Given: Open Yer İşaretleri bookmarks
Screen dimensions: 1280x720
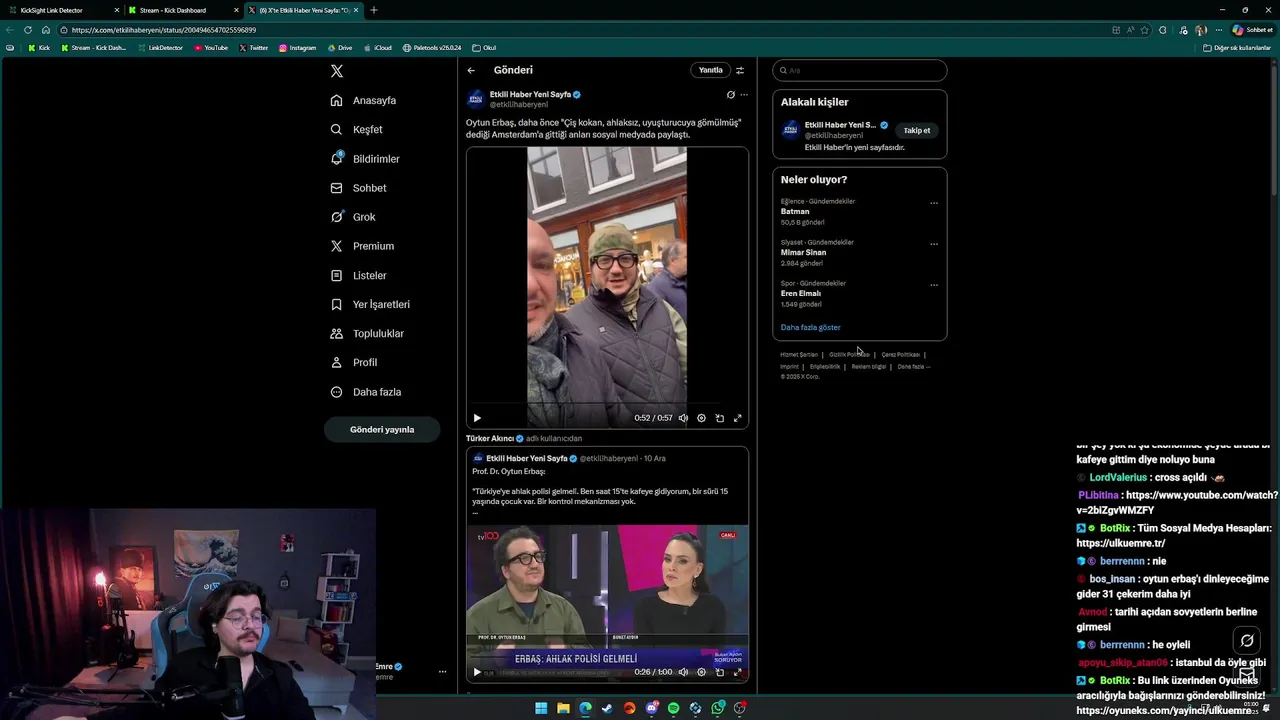Looking at the screenshot, I should click(370, 304).
